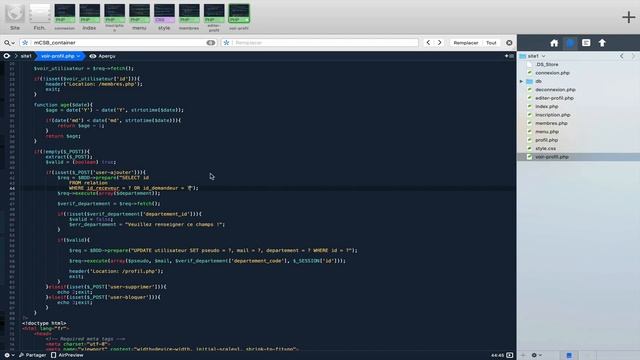Click the status bar icon beside 44:45
640x360 pixels.
click(x=510, y=355)
